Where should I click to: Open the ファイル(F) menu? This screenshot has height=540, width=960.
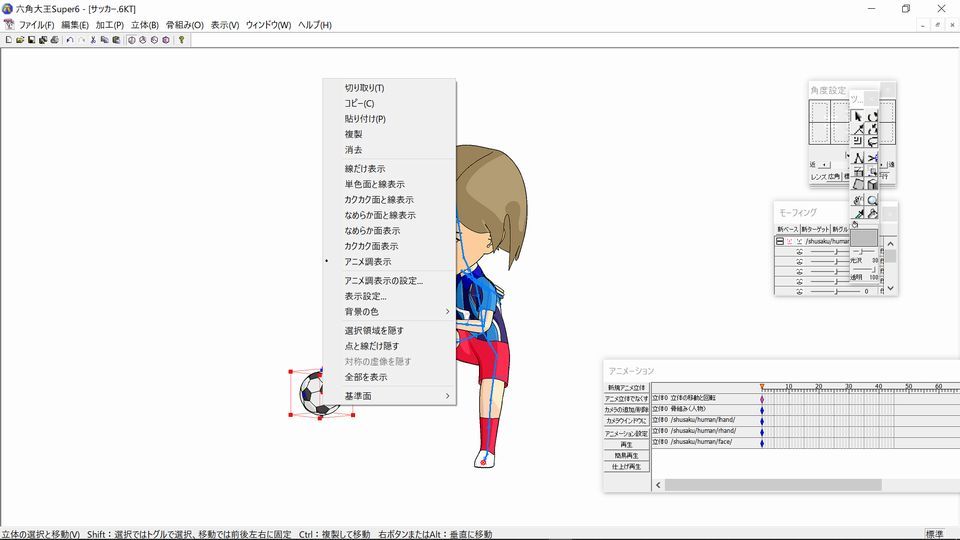pos(36,25)
